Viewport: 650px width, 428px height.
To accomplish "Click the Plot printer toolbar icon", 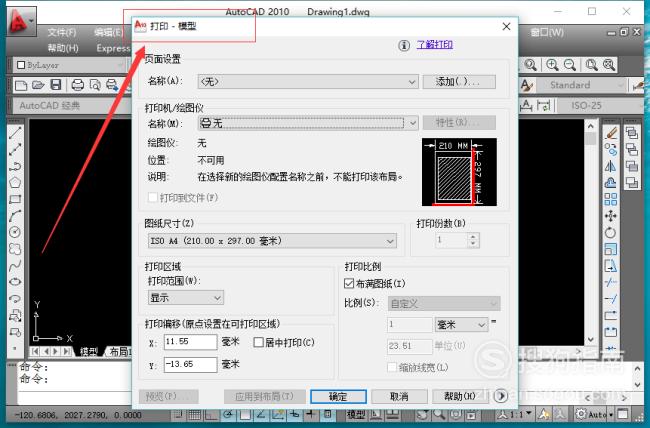I will click(x=78, y=85).
